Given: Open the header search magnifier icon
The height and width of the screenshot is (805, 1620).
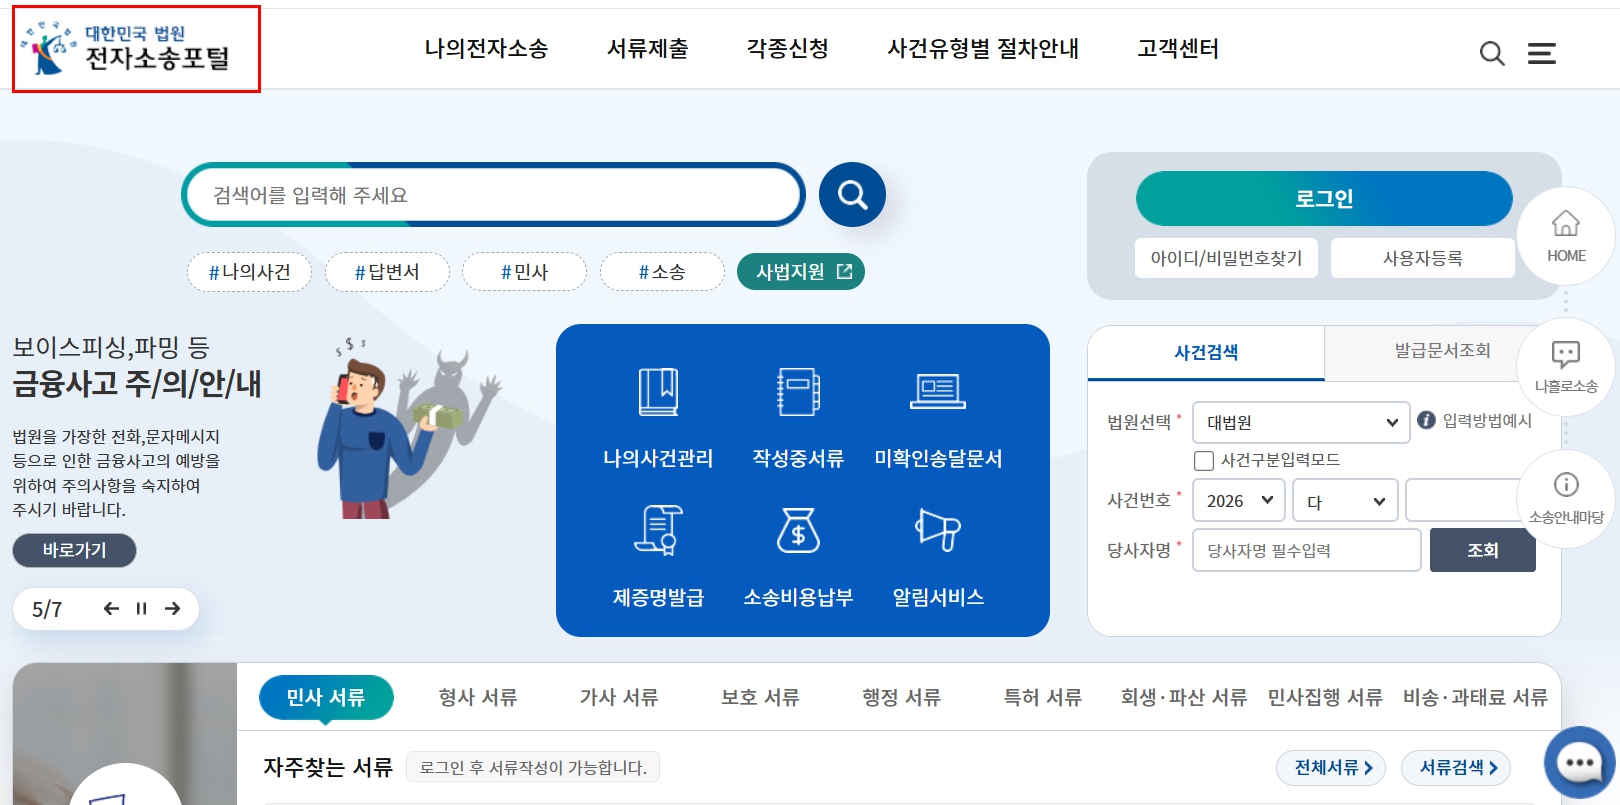Looking at the screenshot, I should click(1492, 53).
